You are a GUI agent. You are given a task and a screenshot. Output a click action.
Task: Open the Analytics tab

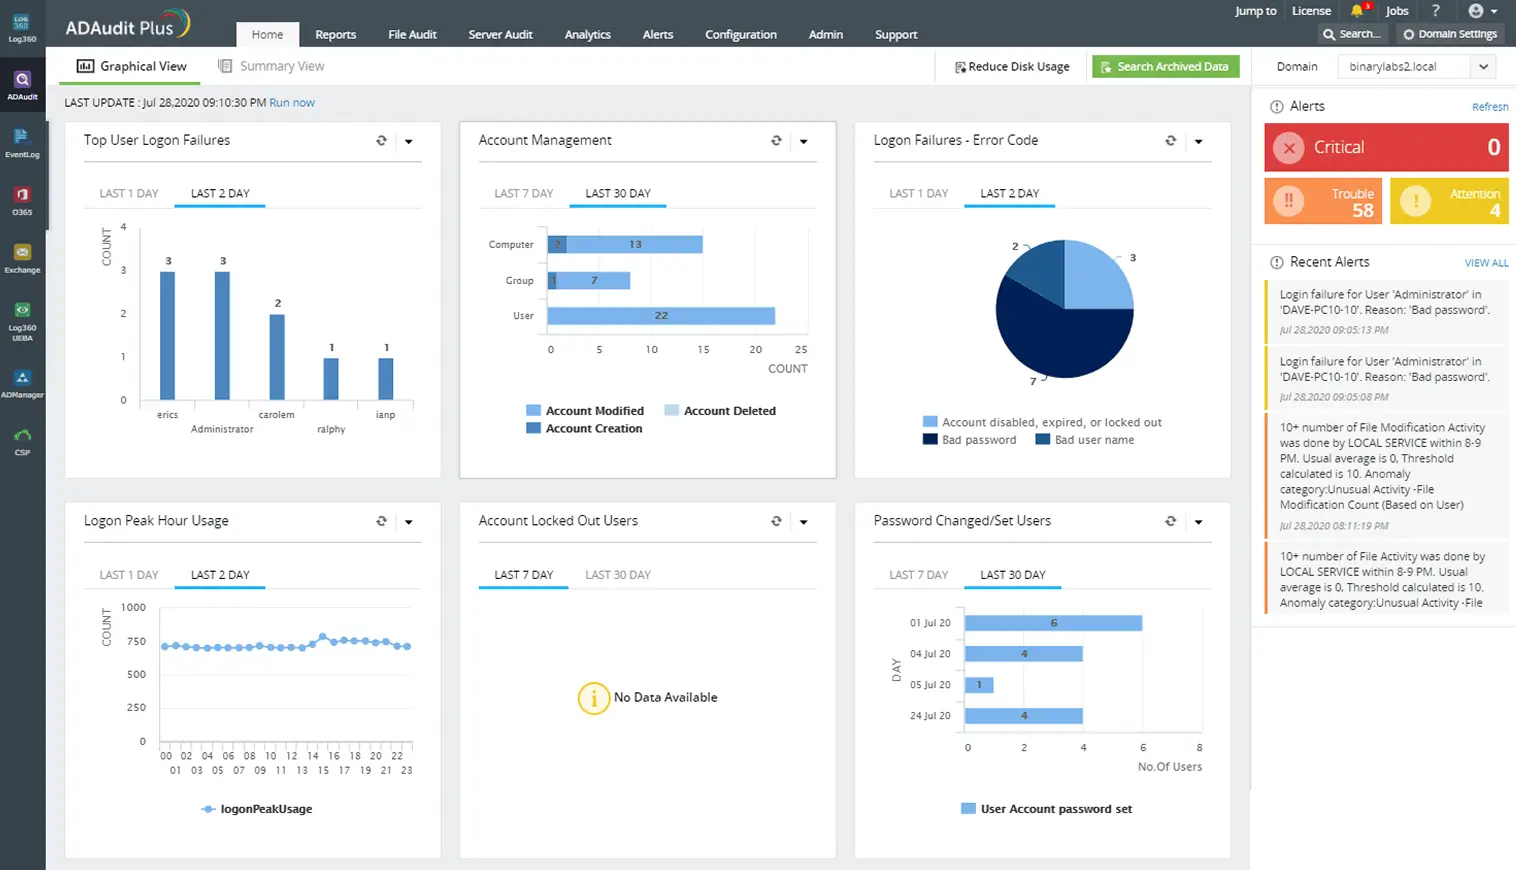(588, 35)
